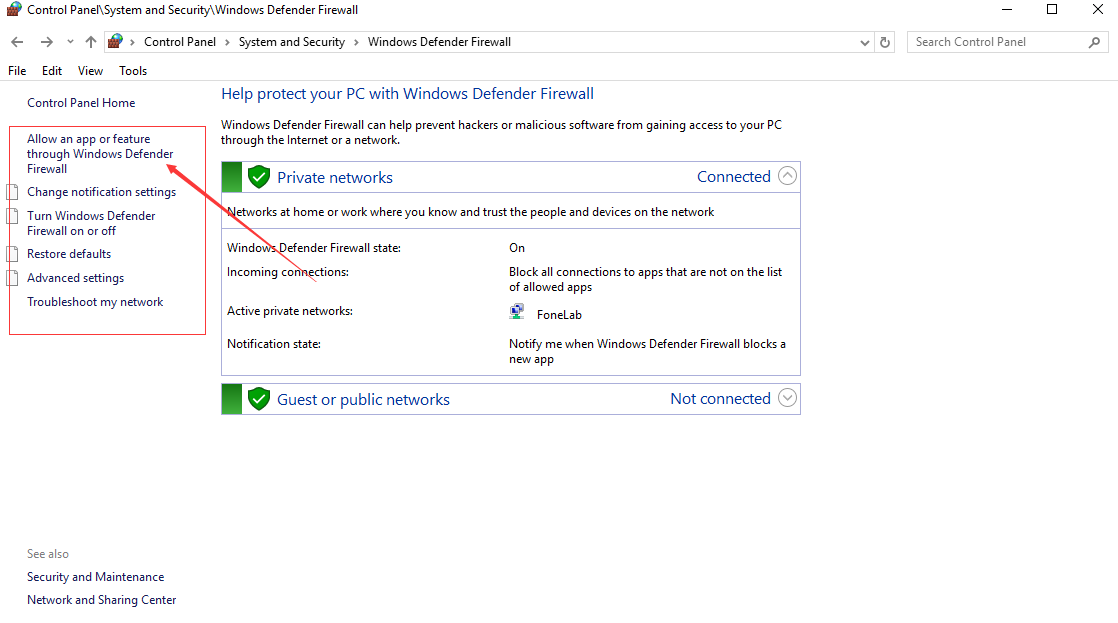Open Troubleshoot my network
The image size is (1118, 623).
[x=95, y=302]
